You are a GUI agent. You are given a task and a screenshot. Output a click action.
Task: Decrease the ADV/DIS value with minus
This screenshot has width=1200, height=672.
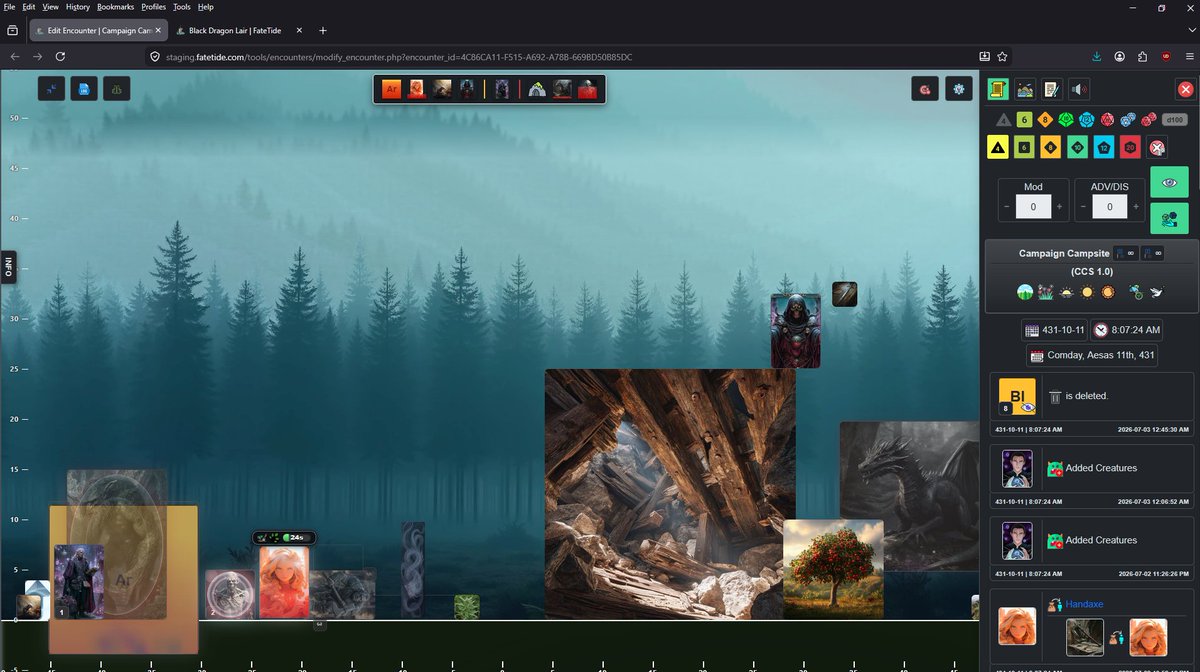click(1085, 207)
